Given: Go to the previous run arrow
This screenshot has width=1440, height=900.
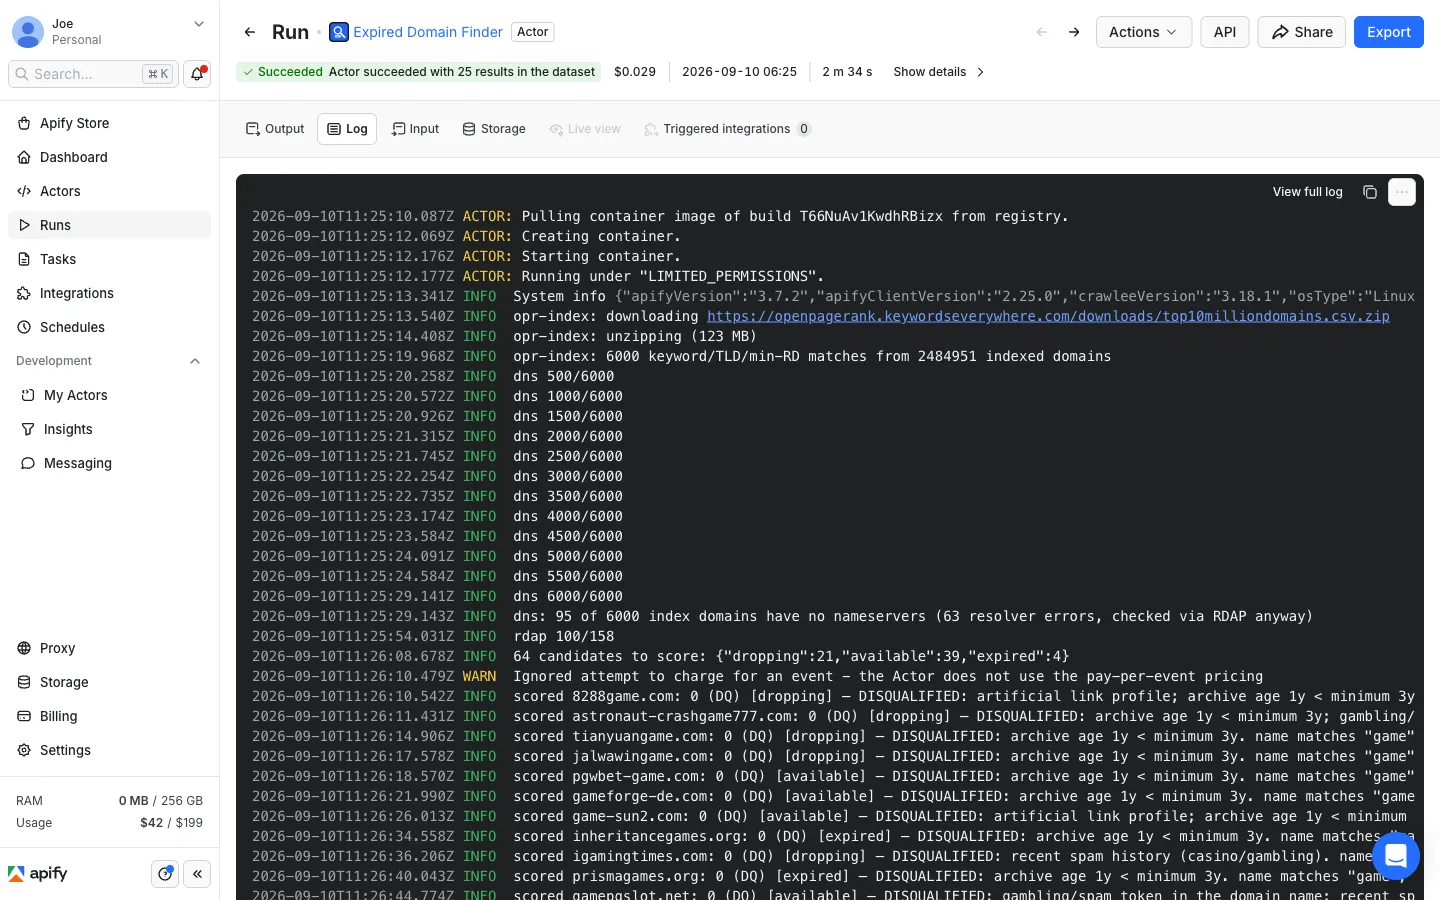Looking at the screenshot, I should coord(1042,32).
